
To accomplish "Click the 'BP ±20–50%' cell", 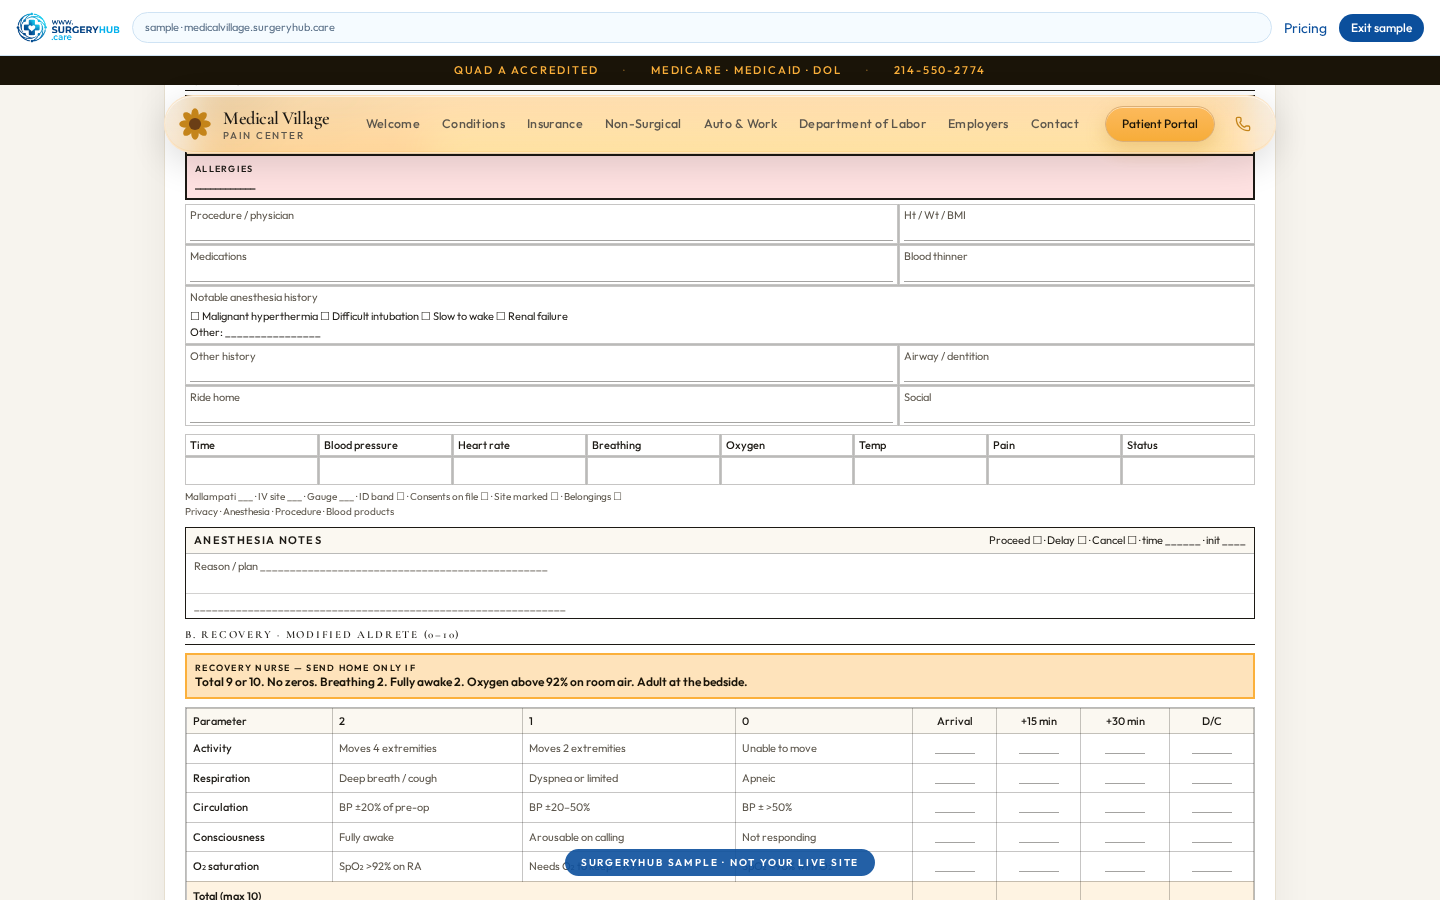I will [x=629, y=808].
